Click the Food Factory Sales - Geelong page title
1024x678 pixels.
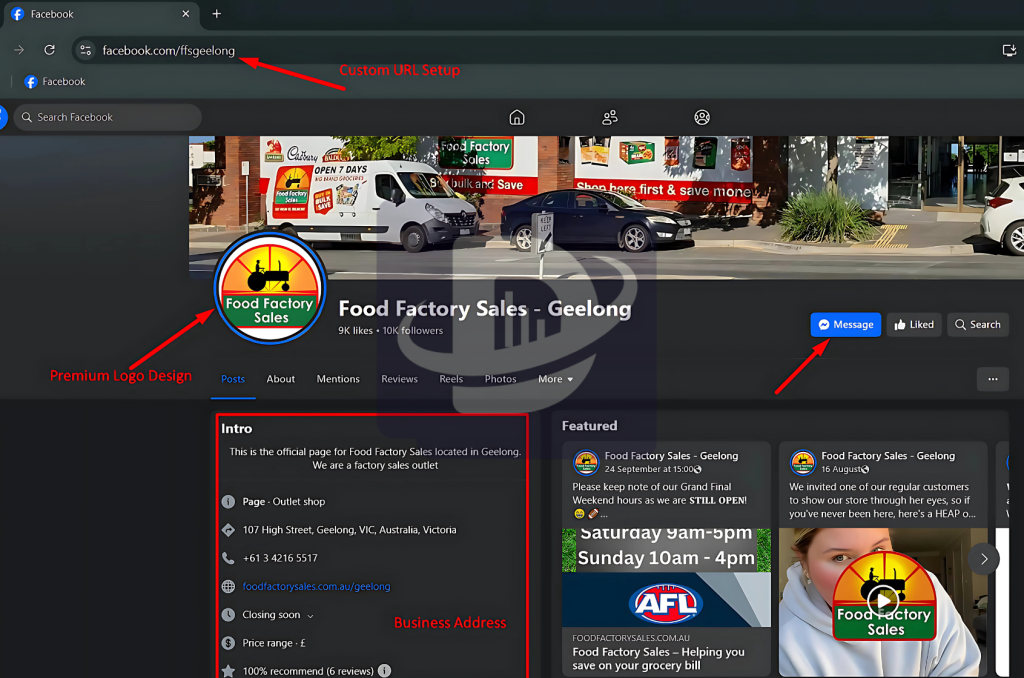[485, 308]
